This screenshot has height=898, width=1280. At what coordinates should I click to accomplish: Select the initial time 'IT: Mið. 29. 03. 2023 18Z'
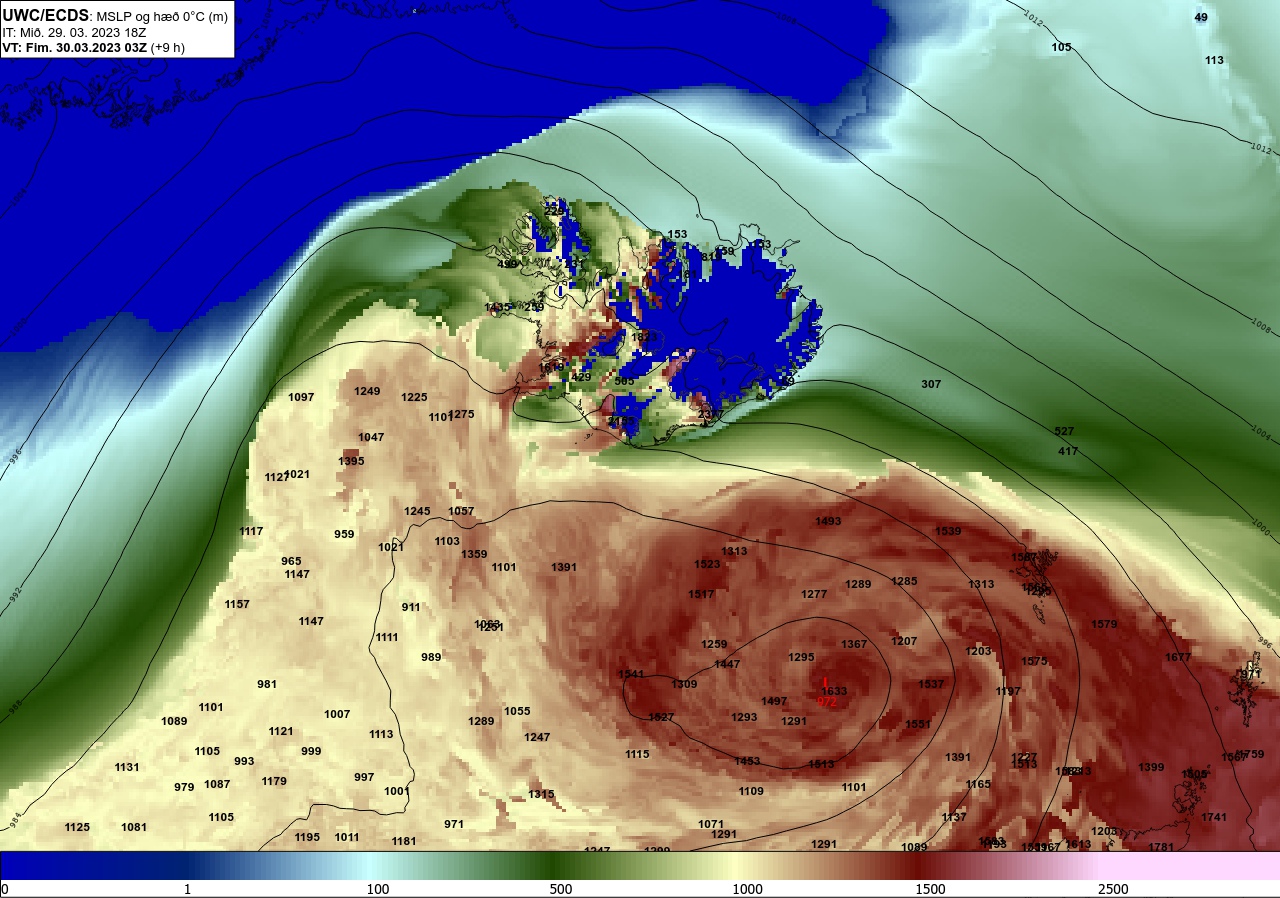pos(75,33)
